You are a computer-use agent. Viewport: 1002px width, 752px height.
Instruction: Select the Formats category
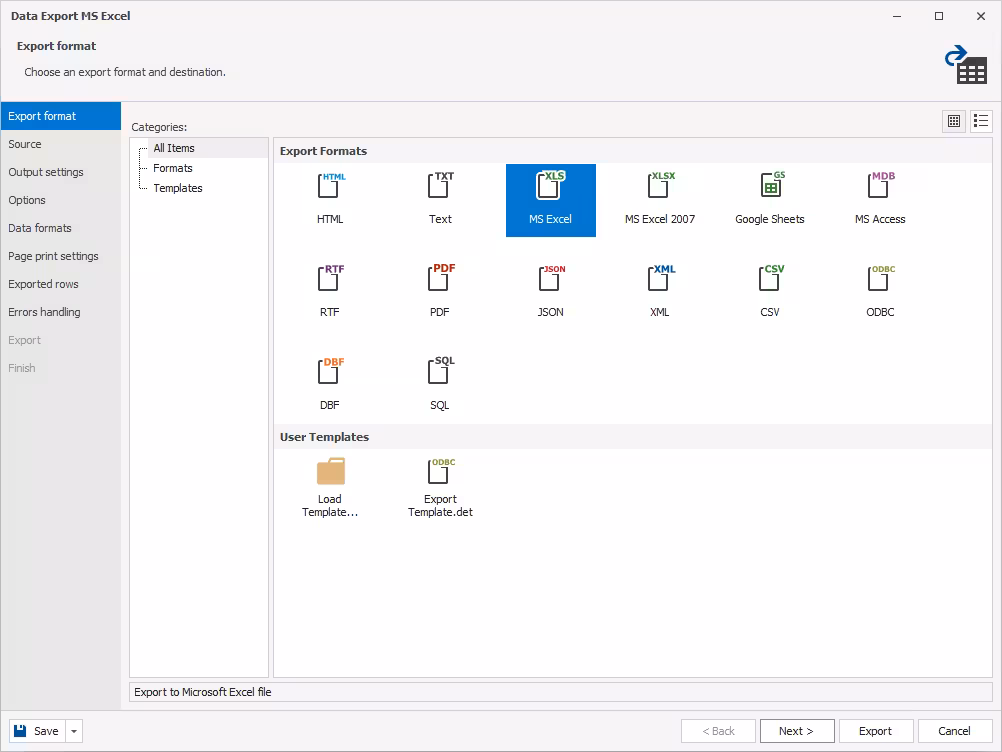[173, 168]
